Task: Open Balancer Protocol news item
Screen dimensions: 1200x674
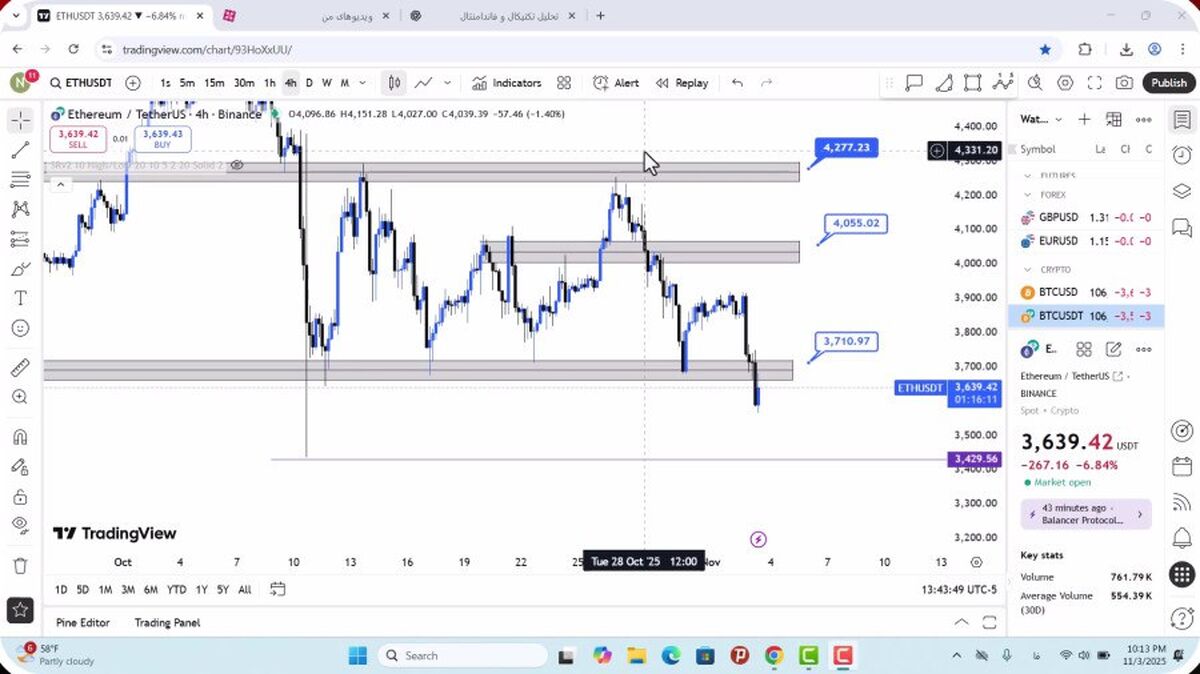Action: 1086,514
